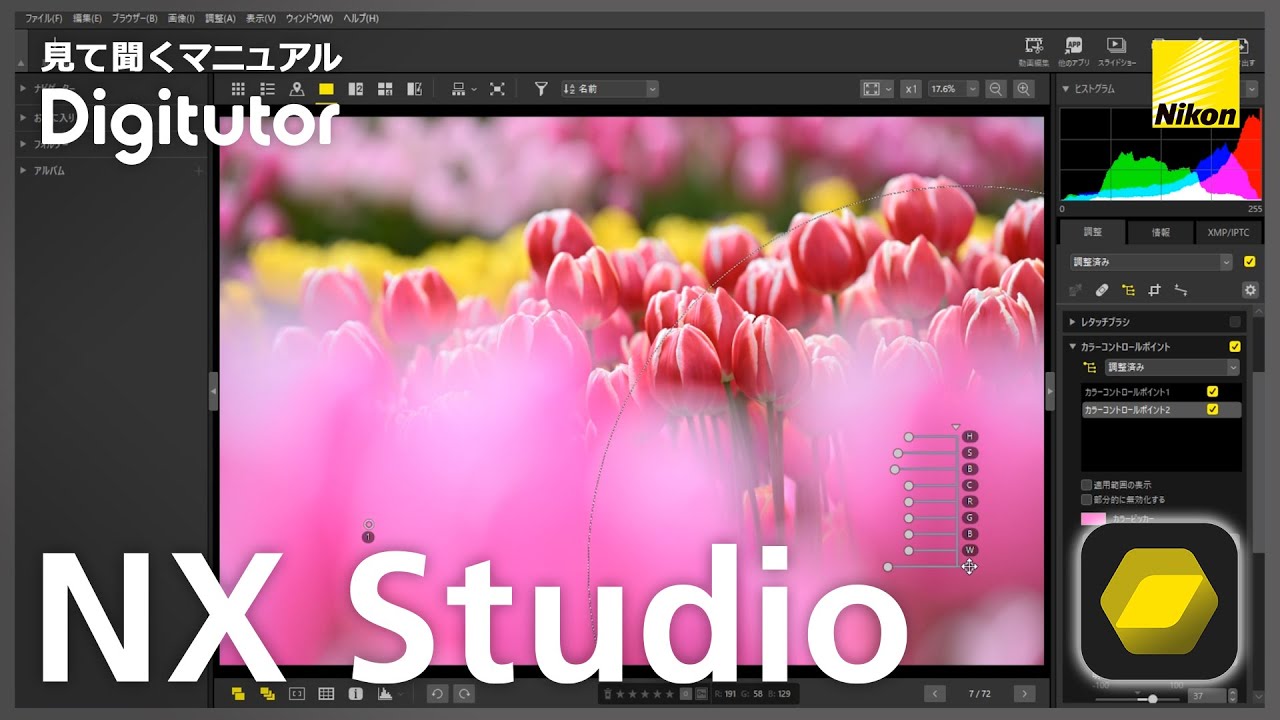Screen dimensions: 1280x720
Task: Enable 適用範囲の表示 checkbox
Action: 1086,485
